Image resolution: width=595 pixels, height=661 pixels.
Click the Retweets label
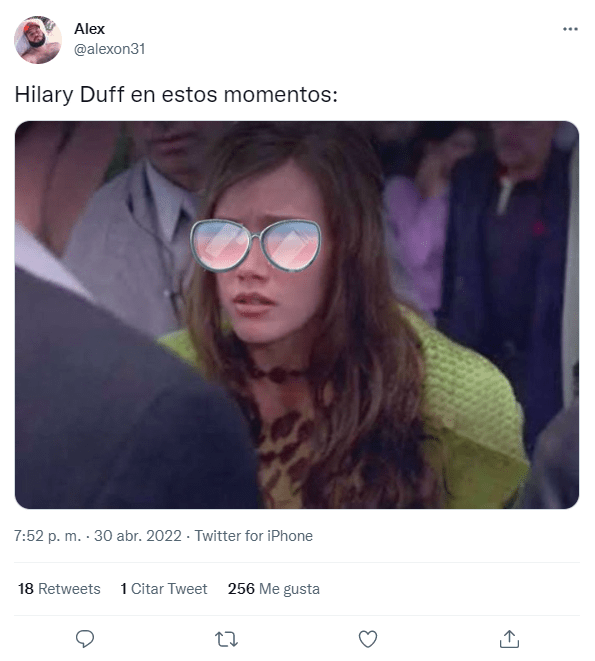(69, 588)
